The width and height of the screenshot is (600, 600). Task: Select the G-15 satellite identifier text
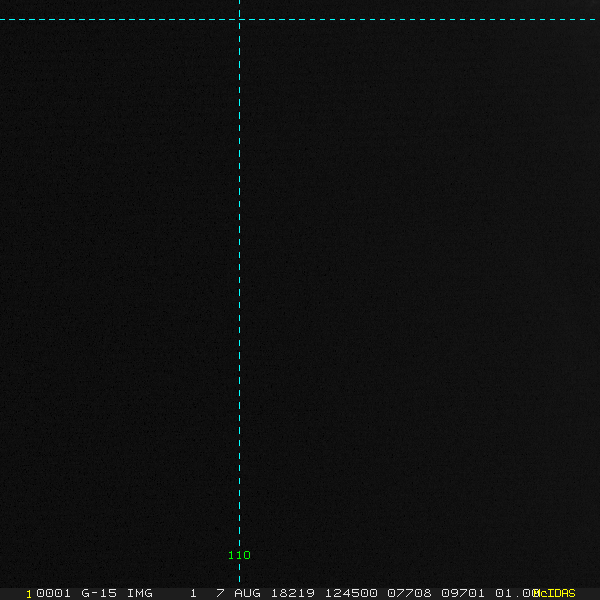pyautogui.click(x=99, y=593)
